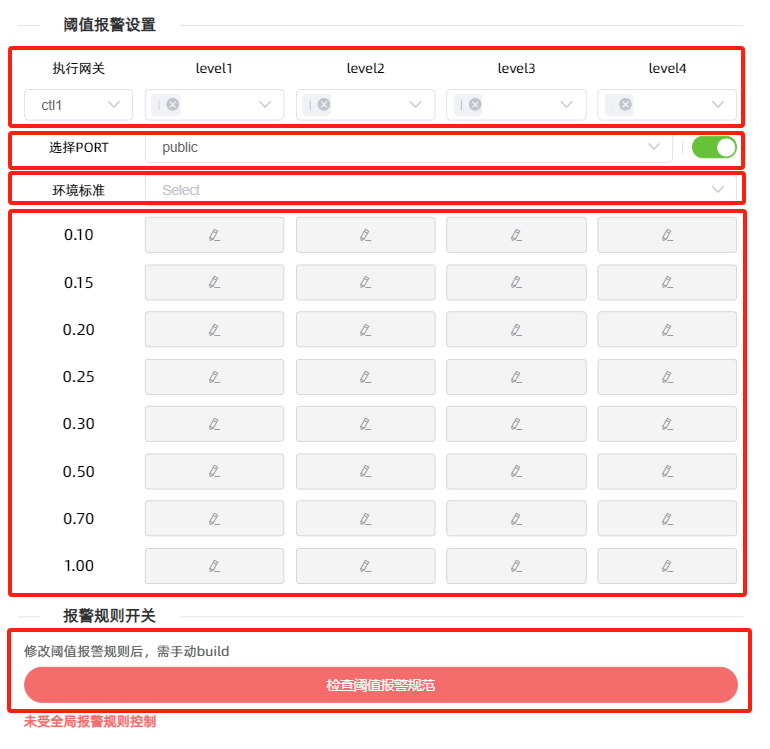Edit the 0.25 row level3 threshold

pyautogui.click(x=516, y=377)
